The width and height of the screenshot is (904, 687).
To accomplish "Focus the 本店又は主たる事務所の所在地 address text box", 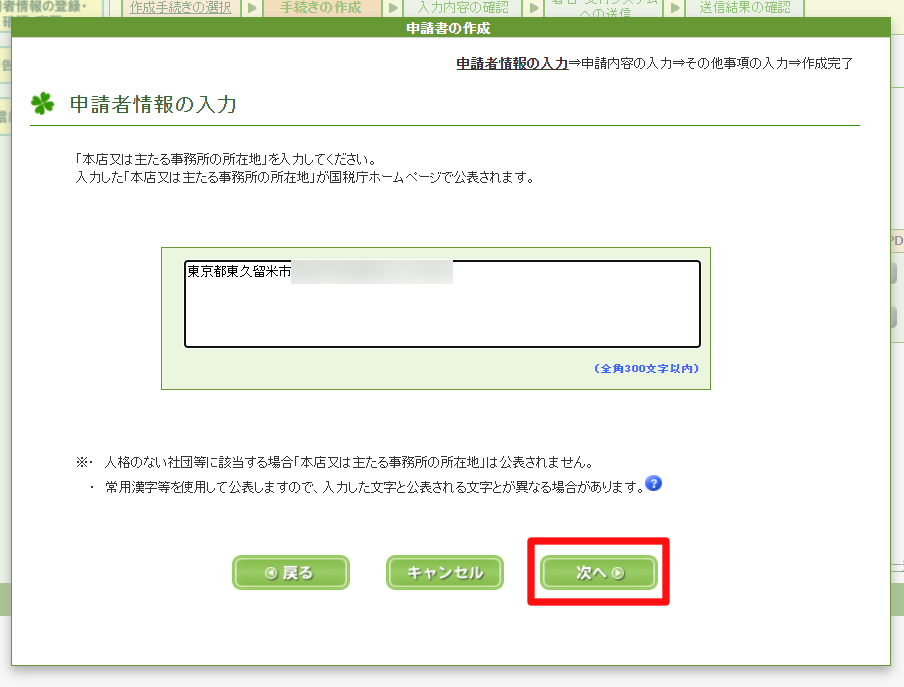I will 442,304.
